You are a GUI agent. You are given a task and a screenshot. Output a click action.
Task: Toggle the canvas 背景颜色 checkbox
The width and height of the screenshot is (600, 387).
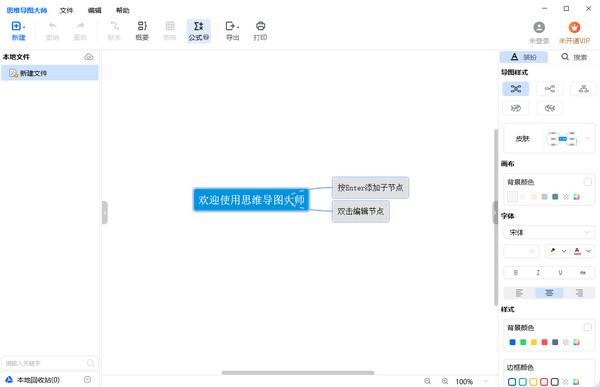[587, 182]
